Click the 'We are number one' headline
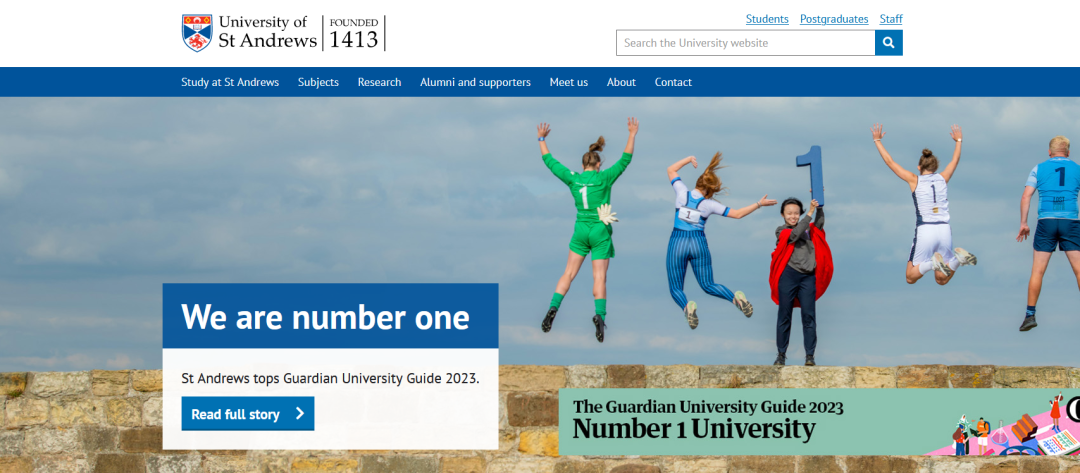This screenshot has width=1080, height=473. pyautogui.click(x=325, y=317)
